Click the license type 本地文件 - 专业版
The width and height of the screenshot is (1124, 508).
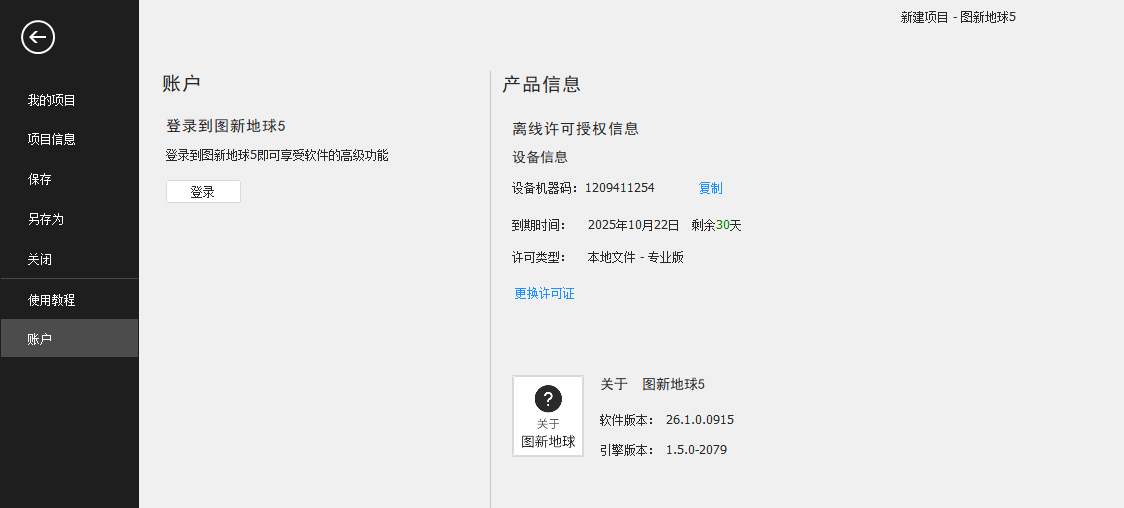[635, 257]
